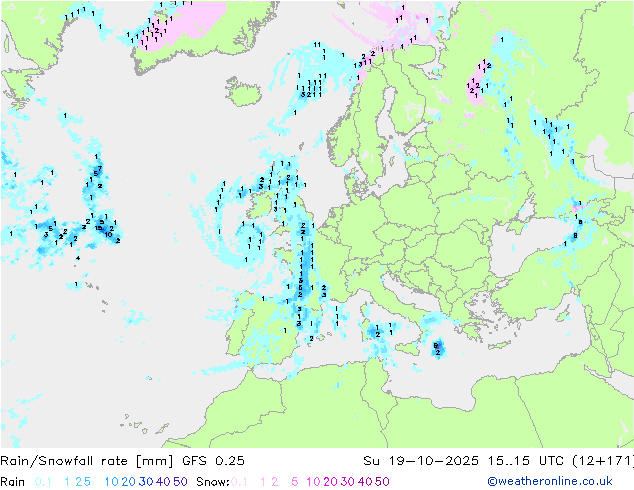Viewport: 634px width, 490px height.
Task: Click the '(12+171)' forecast run offset
Action: [x=603, y=460]
